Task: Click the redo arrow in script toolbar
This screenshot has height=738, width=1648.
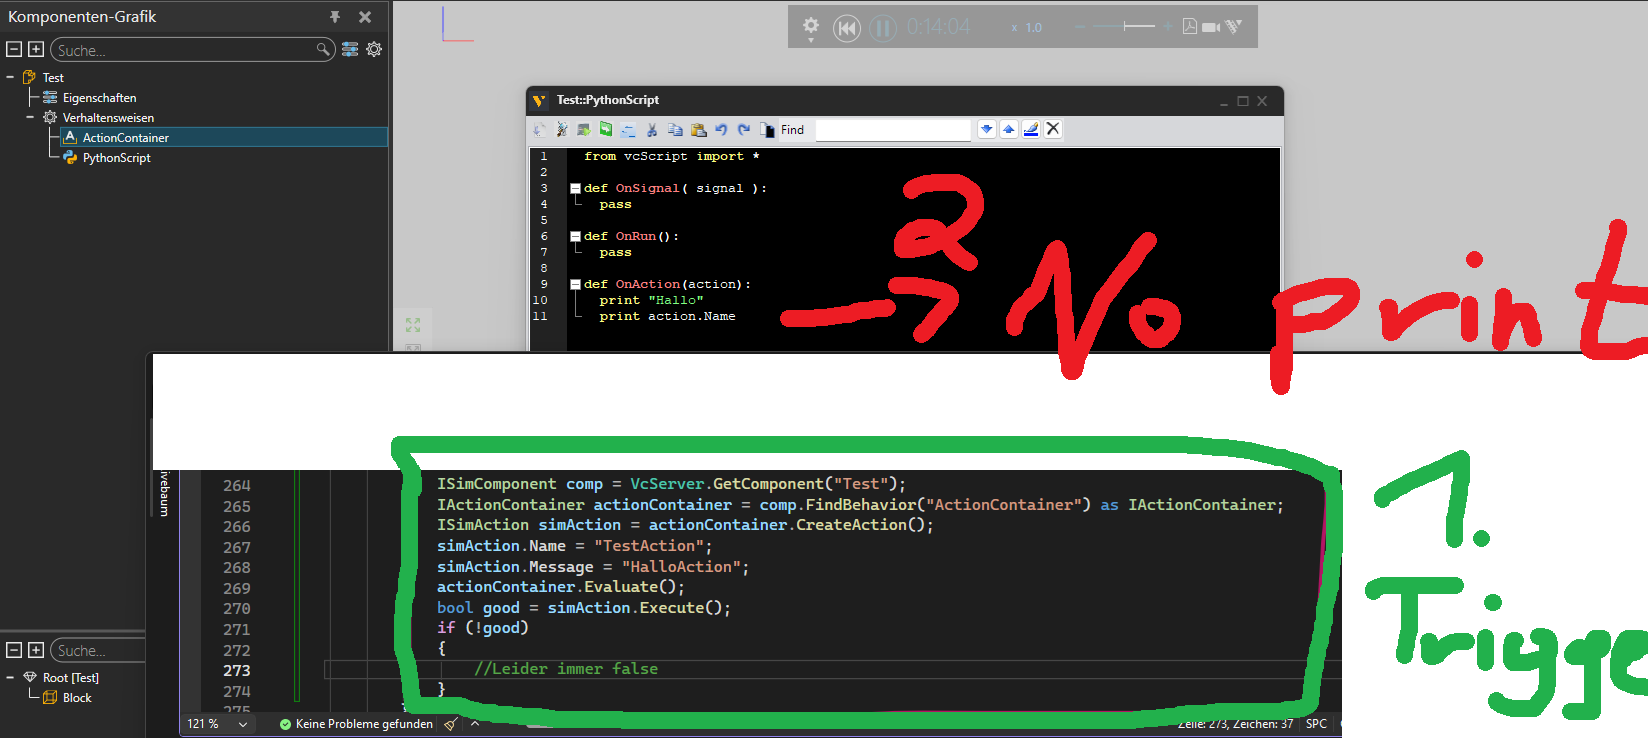Action: (744, 130)
